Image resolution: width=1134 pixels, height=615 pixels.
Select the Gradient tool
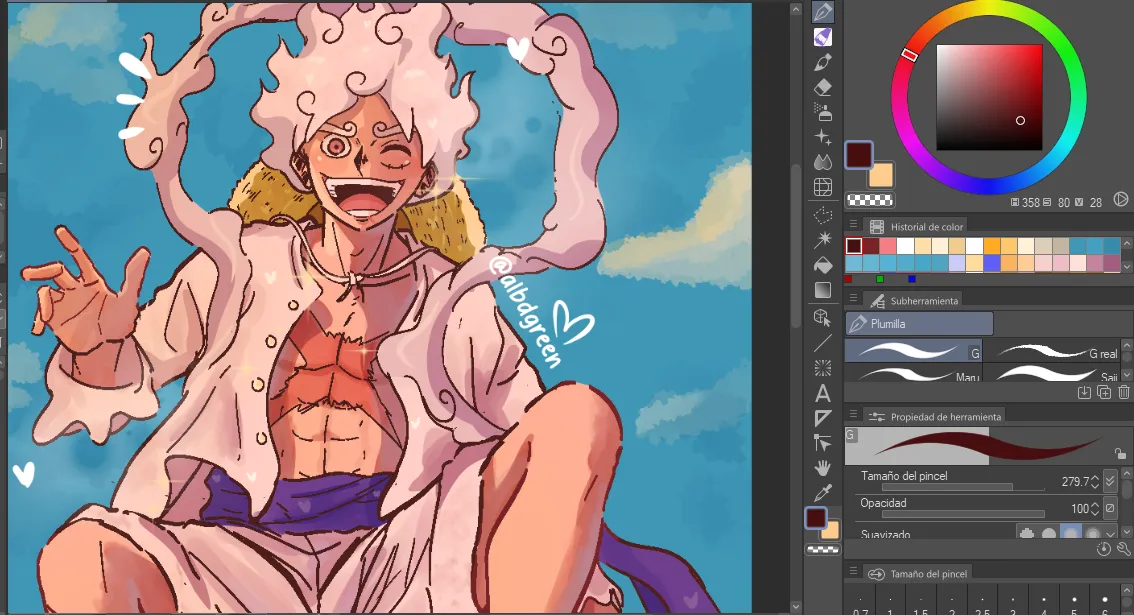pyautogui.click(x=822, y=290)
